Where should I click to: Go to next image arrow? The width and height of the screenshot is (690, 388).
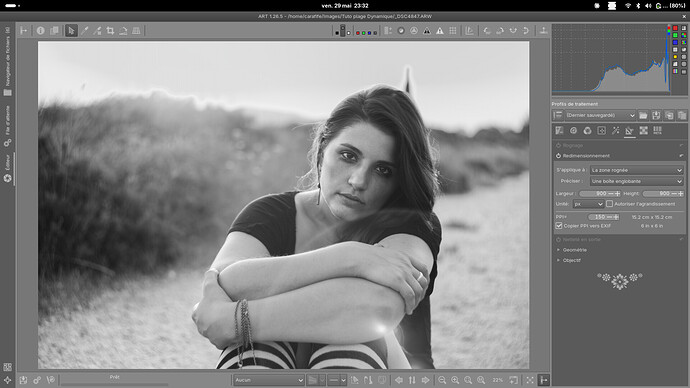click(x=426, y=380)
